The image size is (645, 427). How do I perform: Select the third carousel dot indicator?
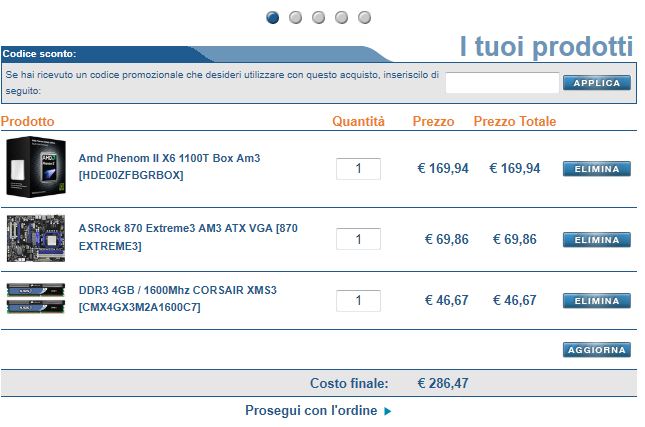318,18
